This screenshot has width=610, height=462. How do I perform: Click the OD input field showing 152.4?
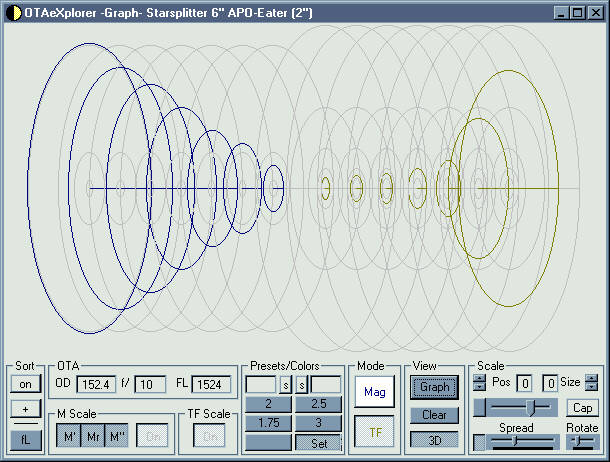96,385
